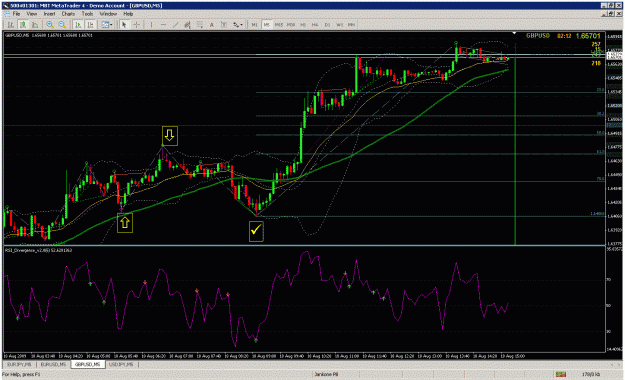Open the Tools menu
Viewport: 625px width, 380px height.
tap(87, 14)
